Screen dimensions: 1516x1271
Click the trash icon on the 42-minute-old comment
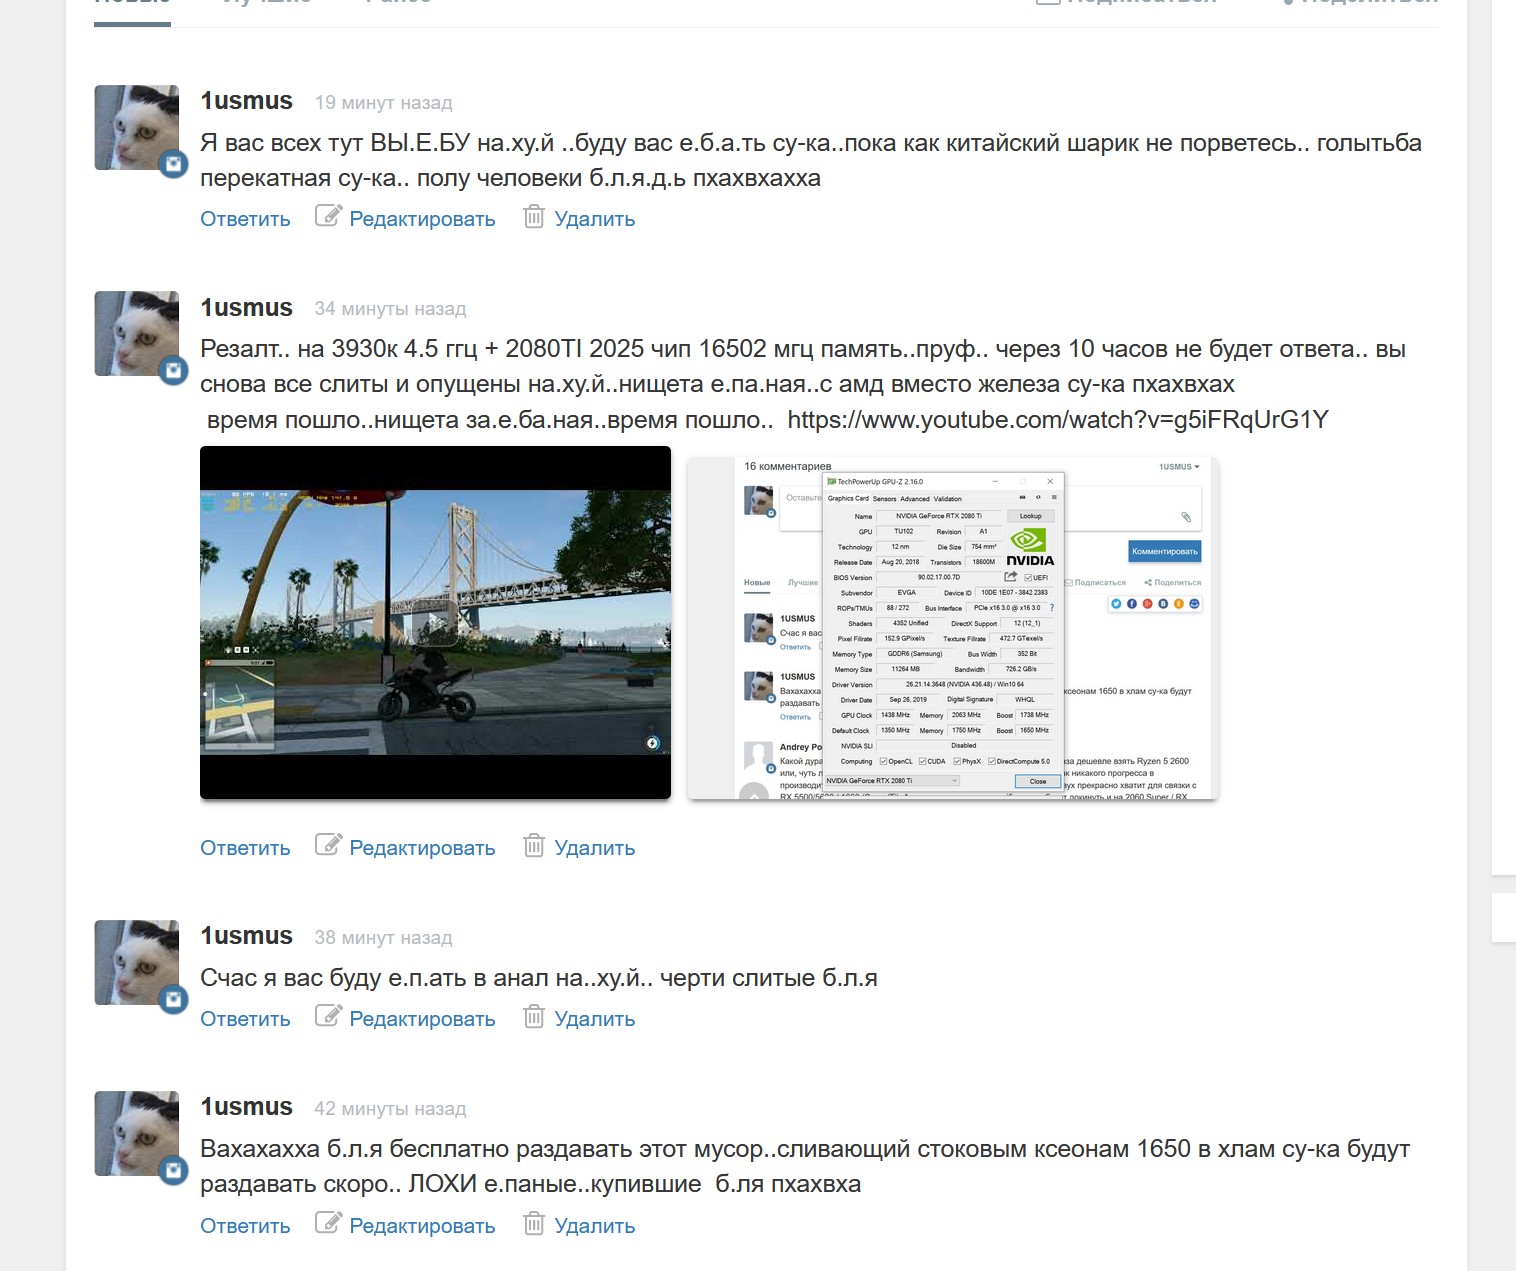pyautogui.click(x=534, y=1224)
